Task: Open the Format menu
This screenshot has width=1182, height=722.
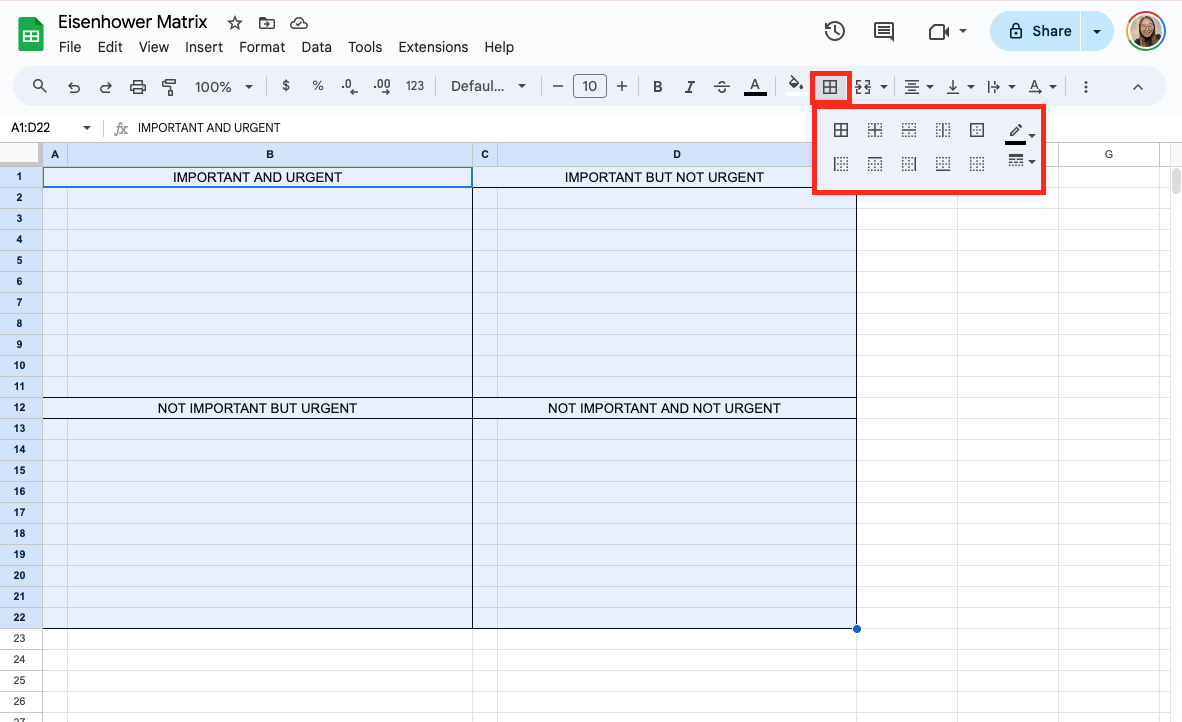Action: (262, 47)
